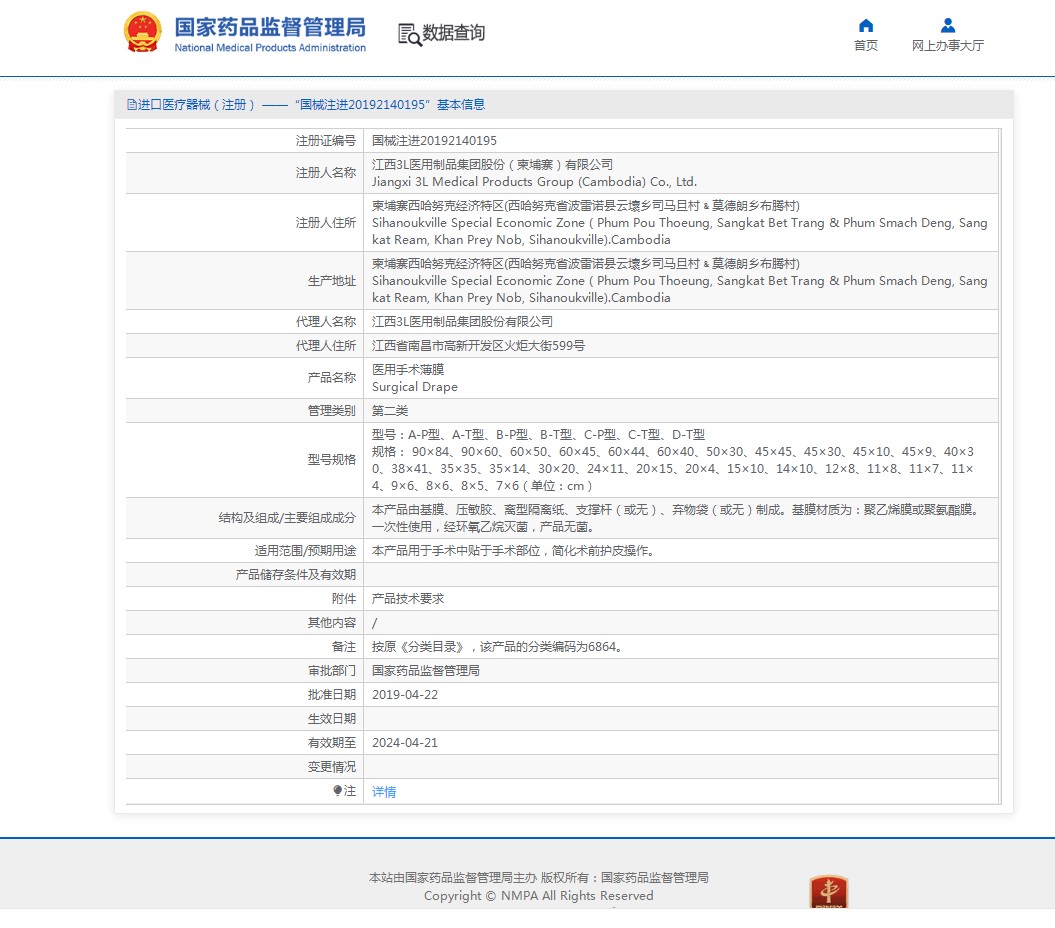The width and height of the screenshot is (1055, 928).
Task: Click the 批准日期 label
Action: [332, 694]
